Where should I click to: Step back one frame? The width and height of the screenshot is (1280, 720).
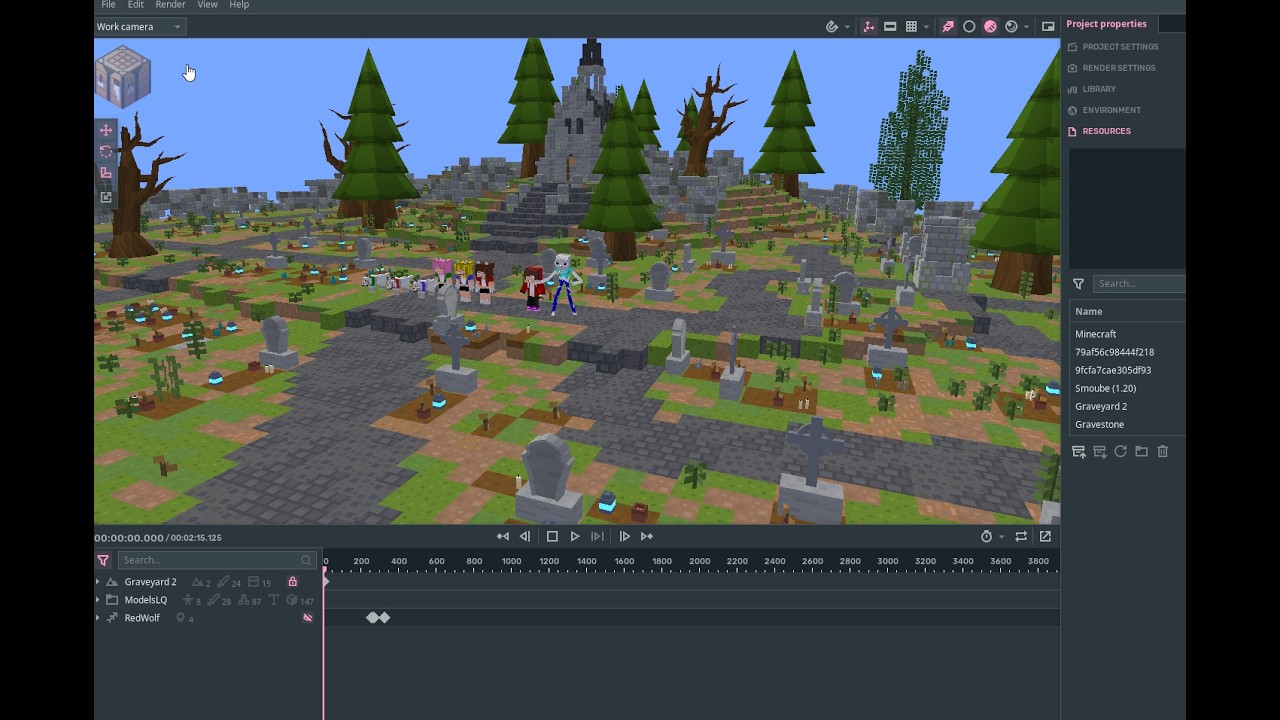[x=525, y=537]
